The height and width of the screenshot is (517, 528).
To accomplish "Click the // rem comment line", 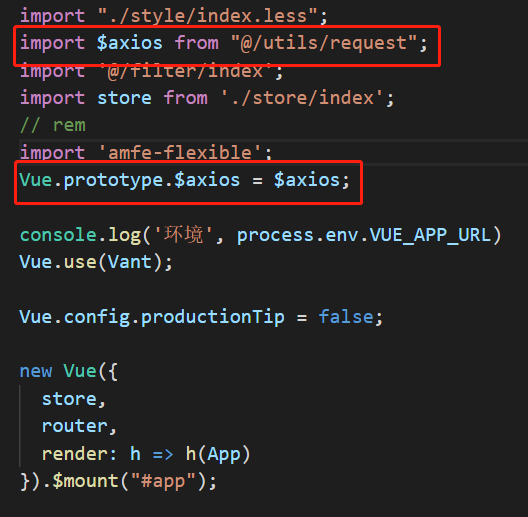I will pyautogui.click(x=53, y=125).
